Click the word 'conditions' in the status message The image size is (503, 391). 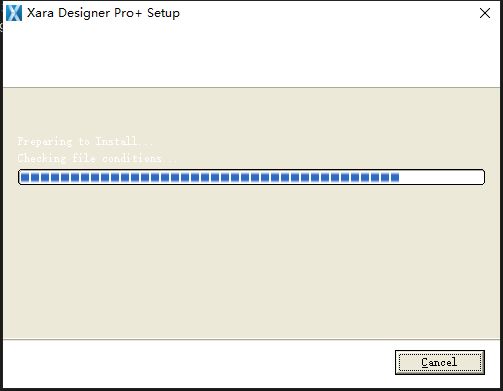click(132, 158)
